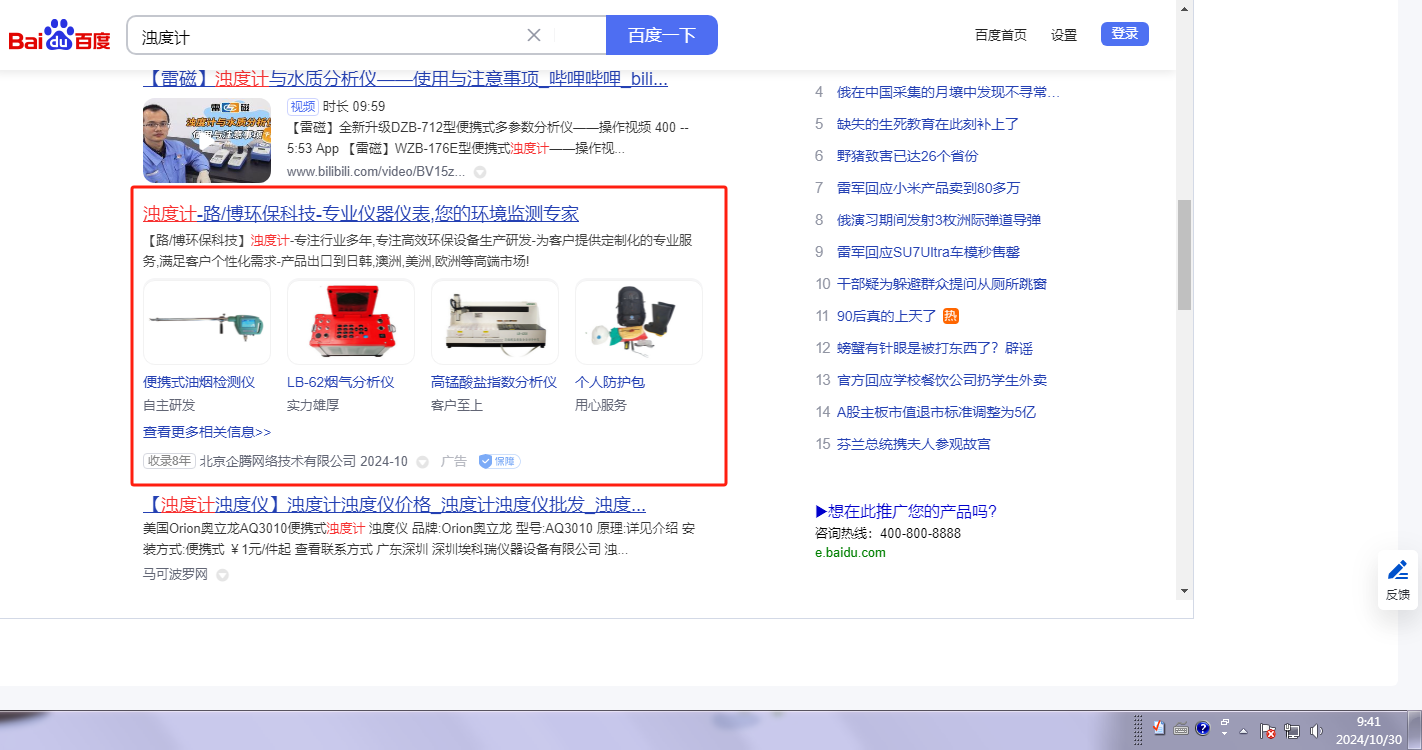The width and height of the screenshot is (1422, 750).
Task: Click the 马可波罗网 source text
Action: [x=176, y=574]
